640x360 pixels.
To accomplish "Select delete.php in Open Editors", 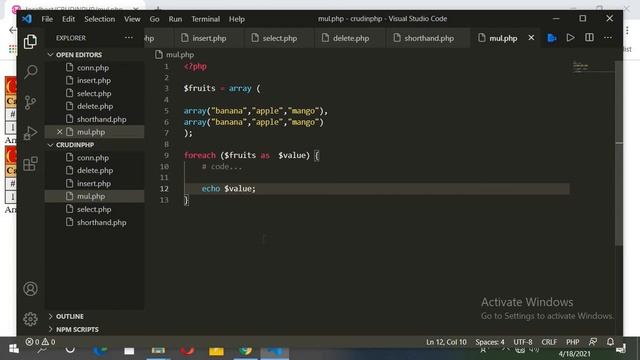I will pos(93,106).
